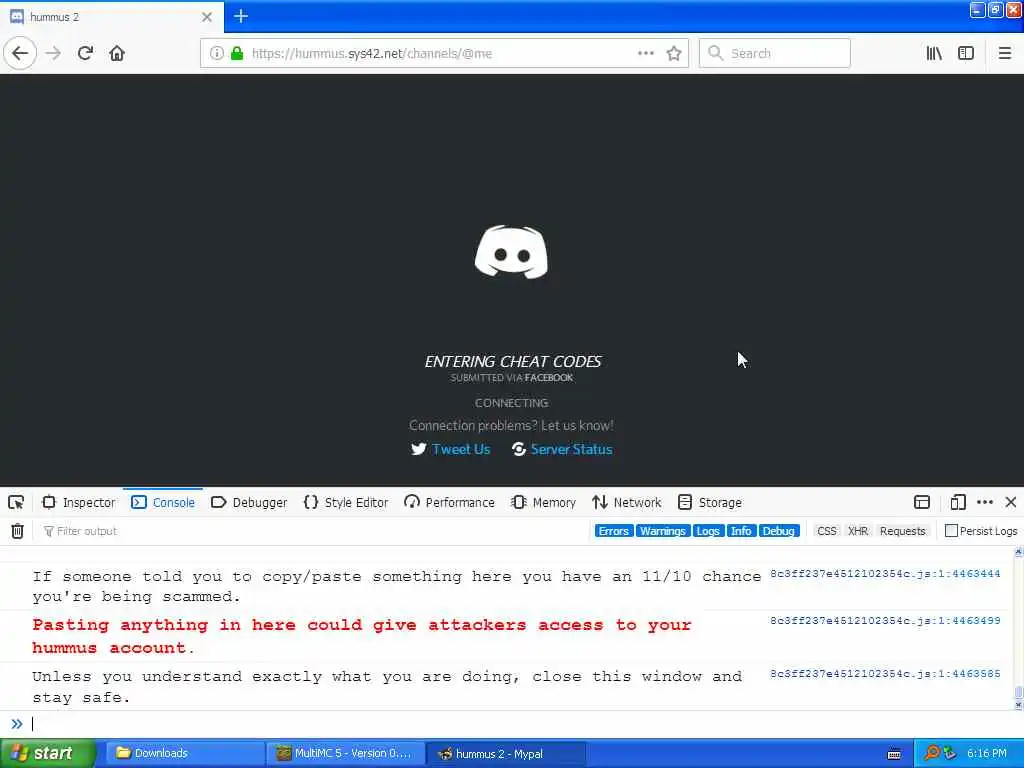The image size is (1024, 768).
Task: Activate the element picker in devtools
Action: point(16,502)
